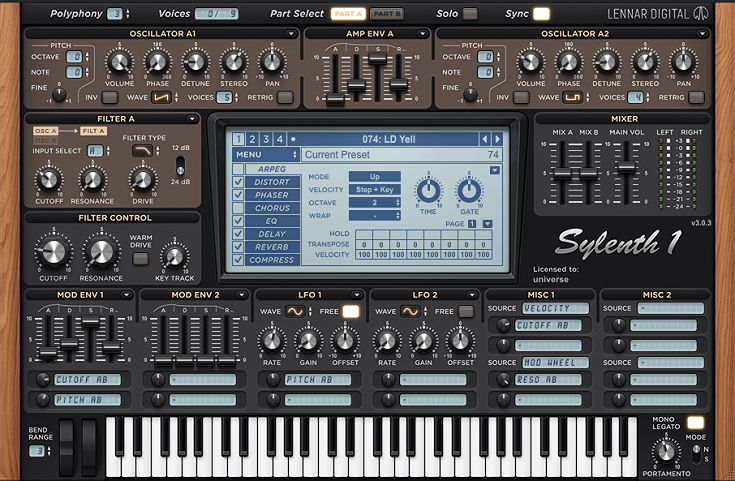
Task: Enable the ARPEG checkbox
Action: pyautogui.click(x=238, y=169)
